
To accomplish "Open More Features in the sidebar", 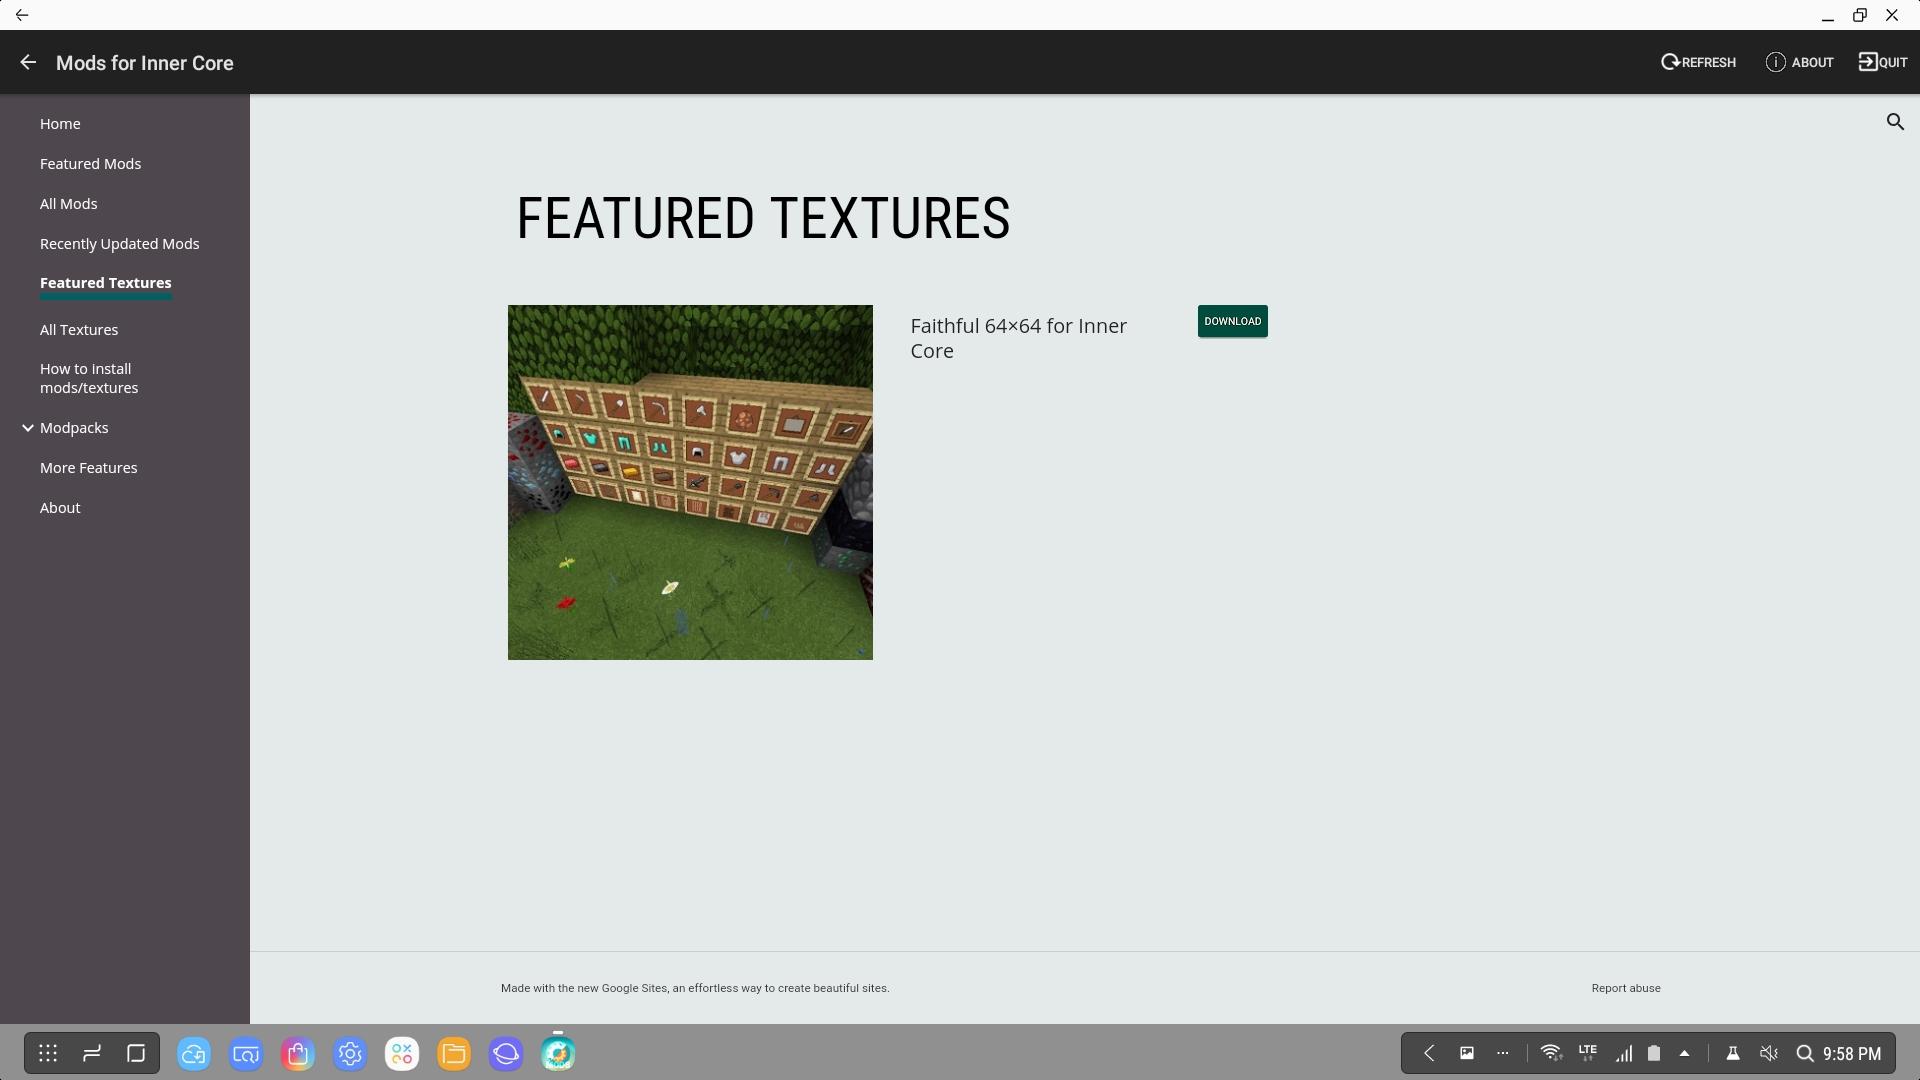I will 88,468.
